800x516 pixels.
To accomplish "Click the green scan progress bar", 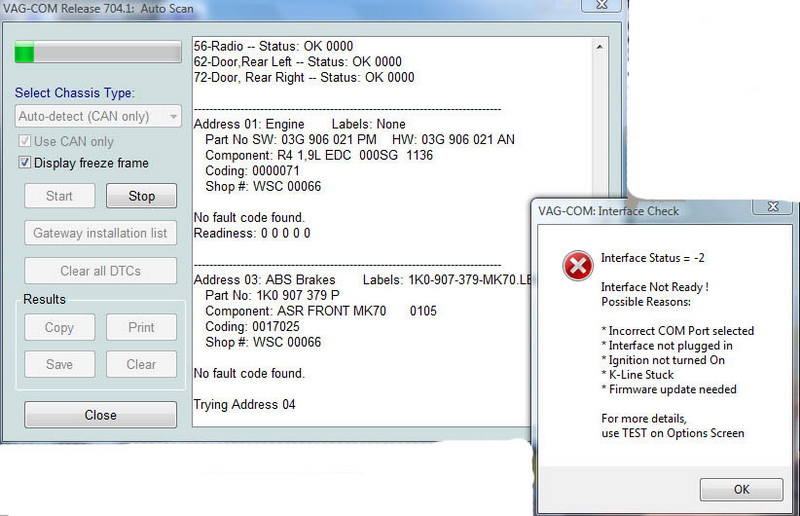I will [x=98, y=53].
